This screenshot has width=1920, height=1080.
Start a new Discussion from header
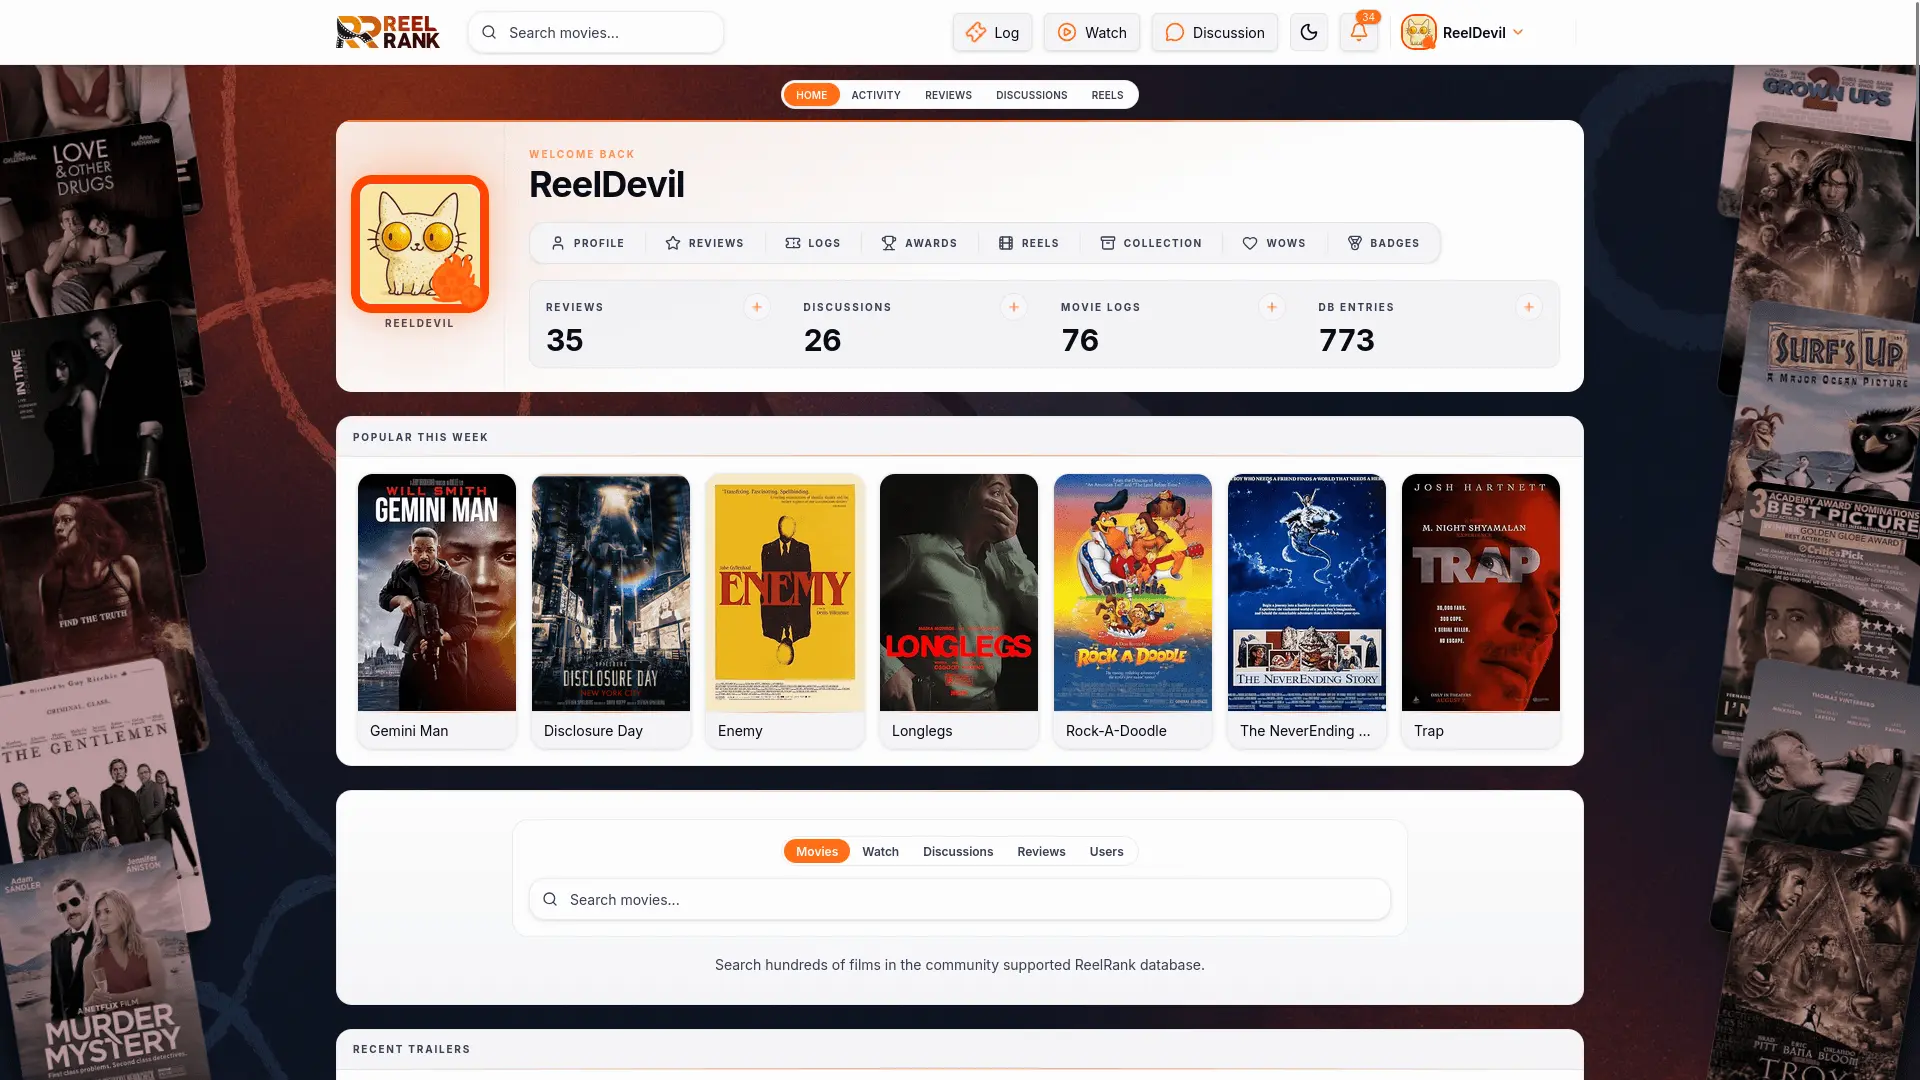pos(1214,32)
